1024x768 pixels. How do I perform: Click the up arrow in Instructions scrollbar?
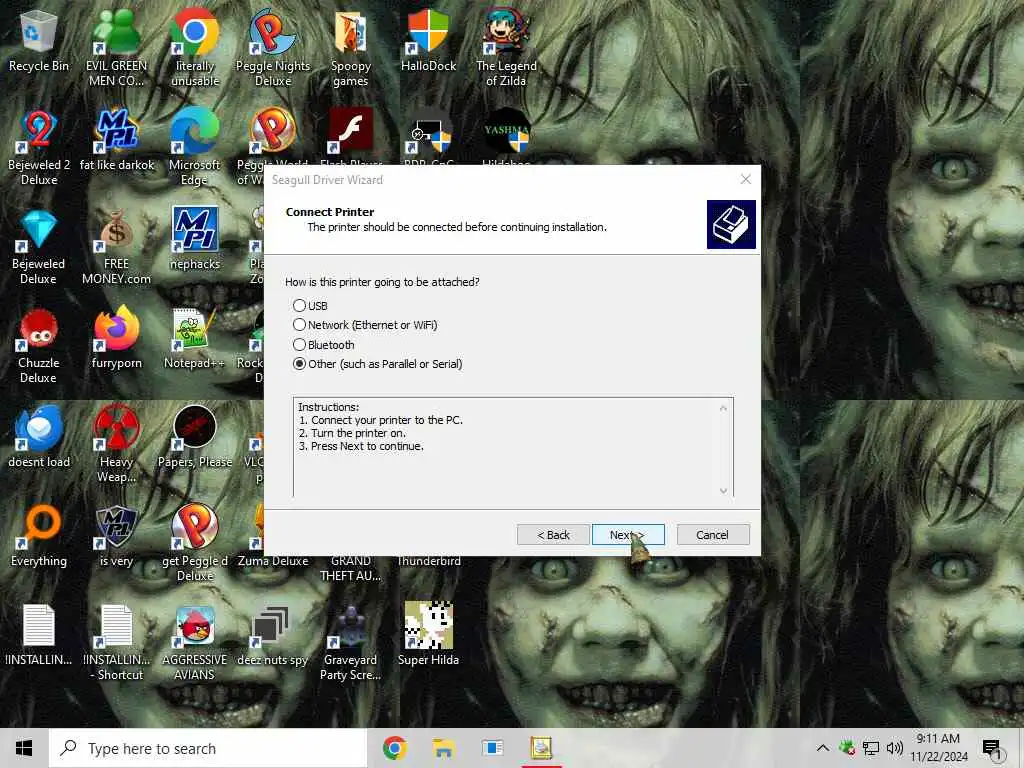click(723, 408)
